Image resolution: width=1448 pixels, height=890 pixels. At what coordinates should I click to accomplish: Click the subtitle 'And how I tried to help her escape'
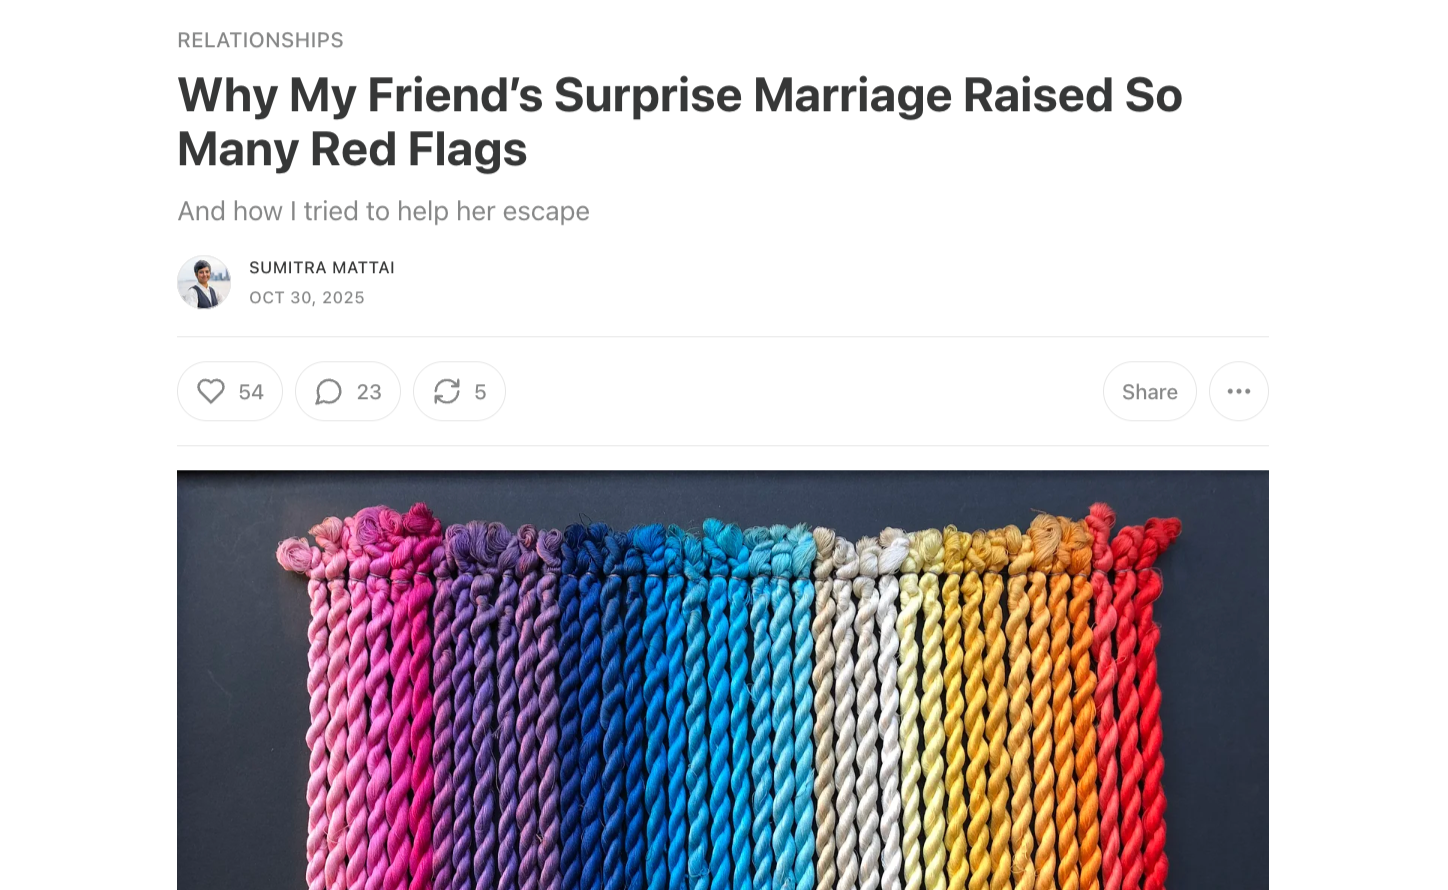click(383, 211)
